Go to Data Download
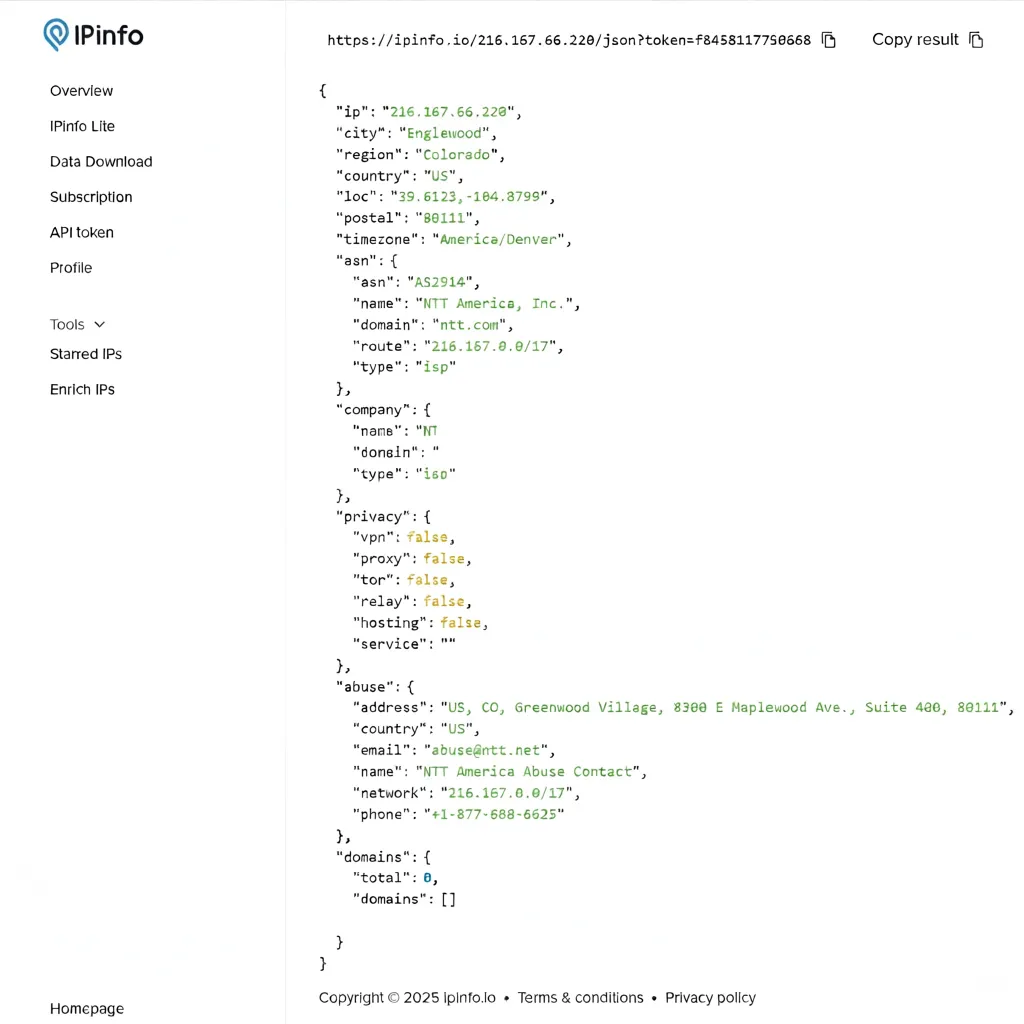Image resolution: width=1024 pixels, height=1024 pixels. (101, 161)
